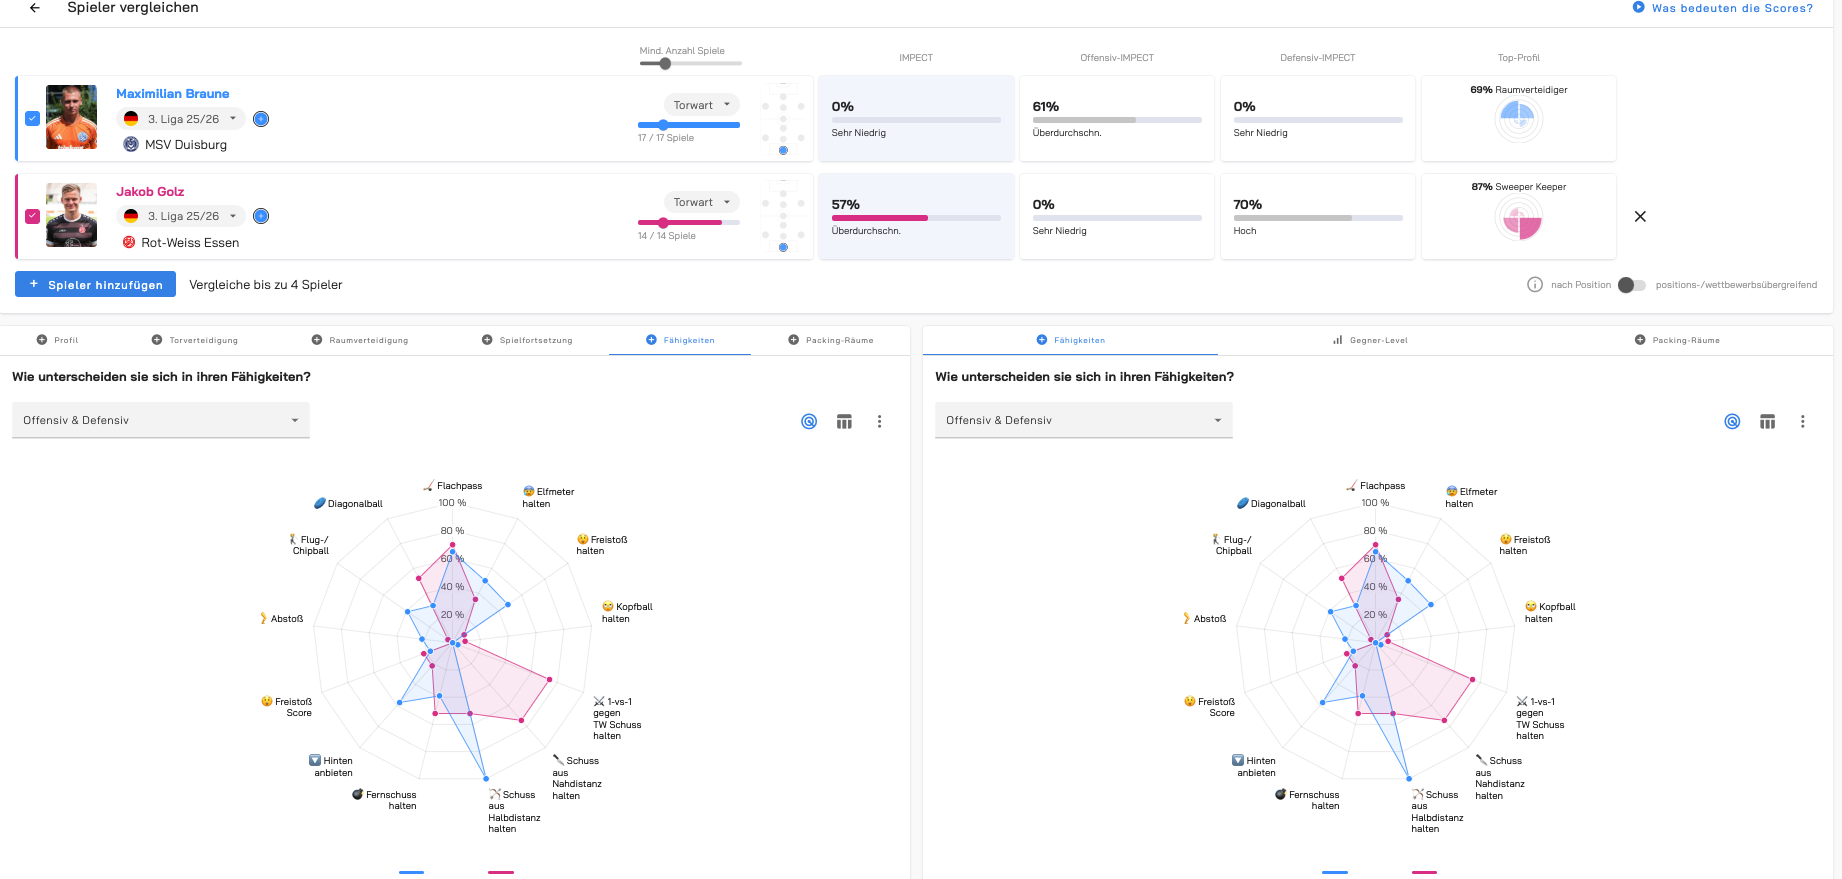Switch to the Torverteidigung tab

coord(195,341)
